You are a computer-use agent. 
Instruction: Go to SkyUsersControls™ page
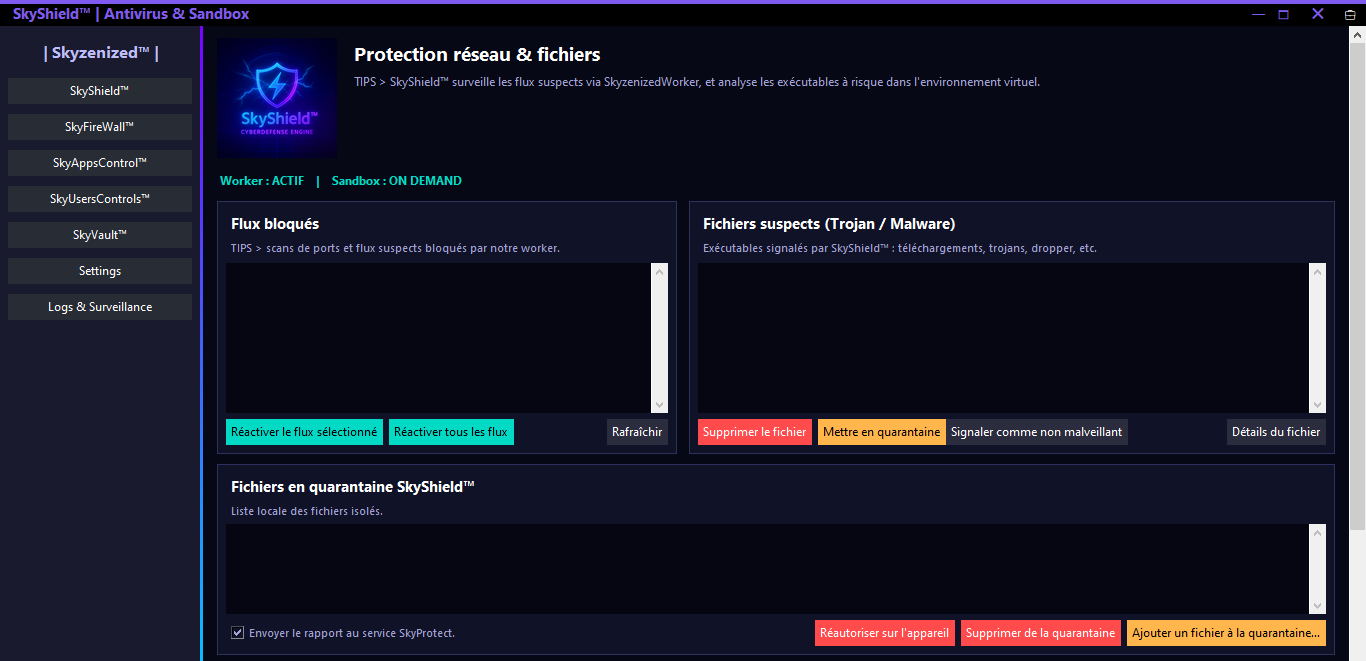click(x=100, y=199)
